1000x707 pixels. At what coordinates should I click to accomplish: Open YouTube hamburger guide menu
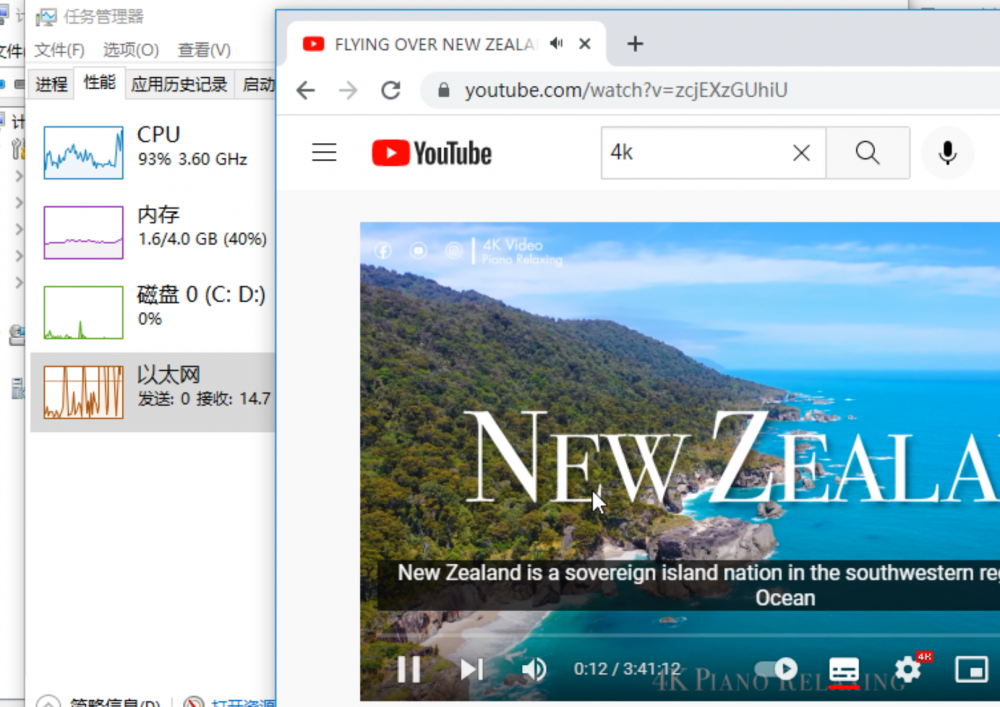pos(324,152)
